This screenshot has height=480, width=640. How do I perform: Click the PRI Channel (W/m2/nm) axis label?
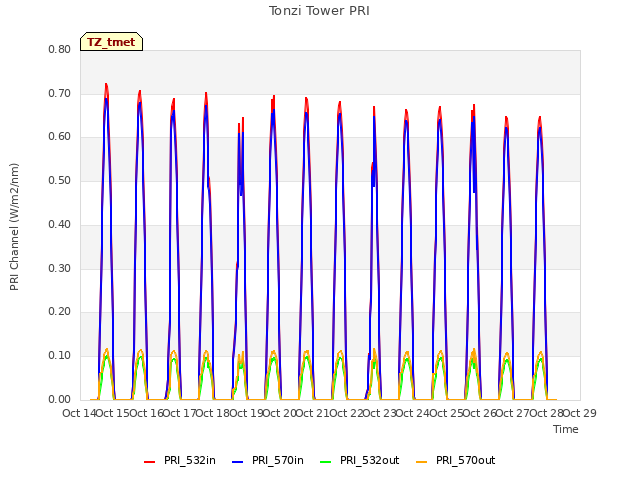pyautogui.click(x=14, y=227)
